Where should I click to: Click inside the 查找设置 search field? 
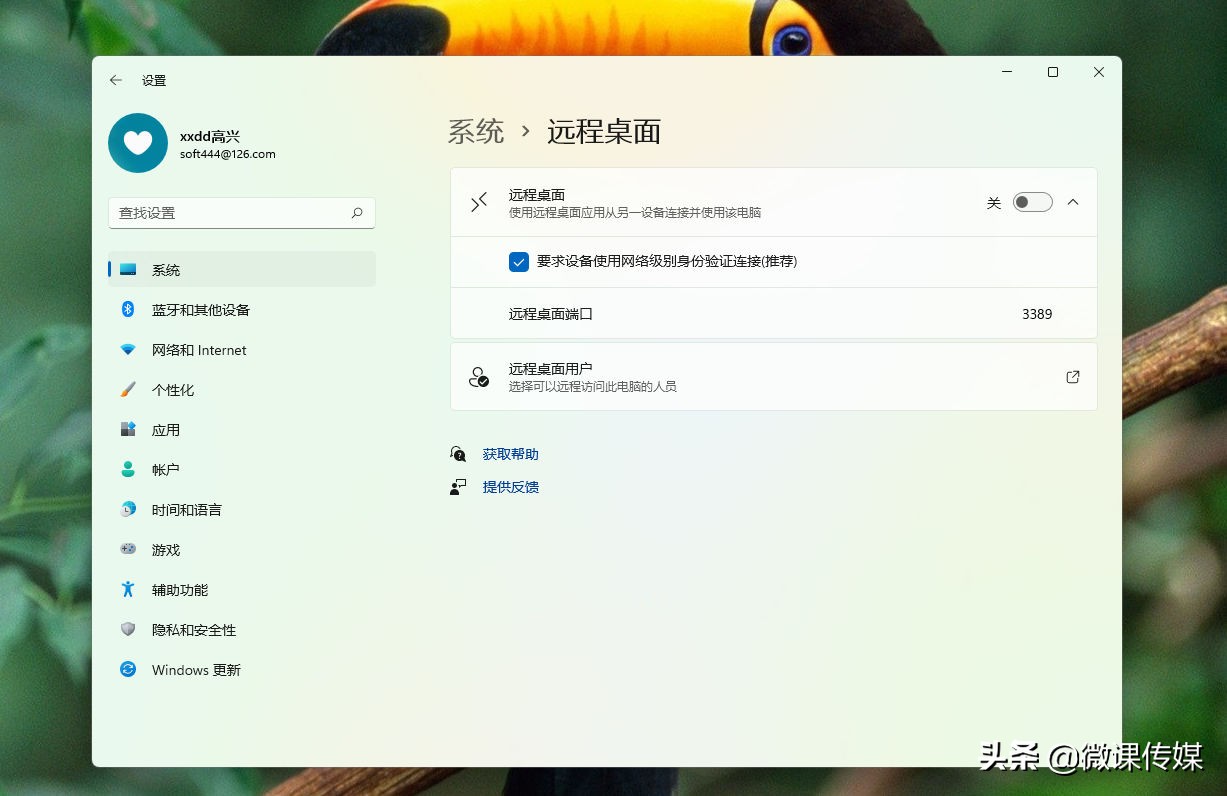(240, 213)
